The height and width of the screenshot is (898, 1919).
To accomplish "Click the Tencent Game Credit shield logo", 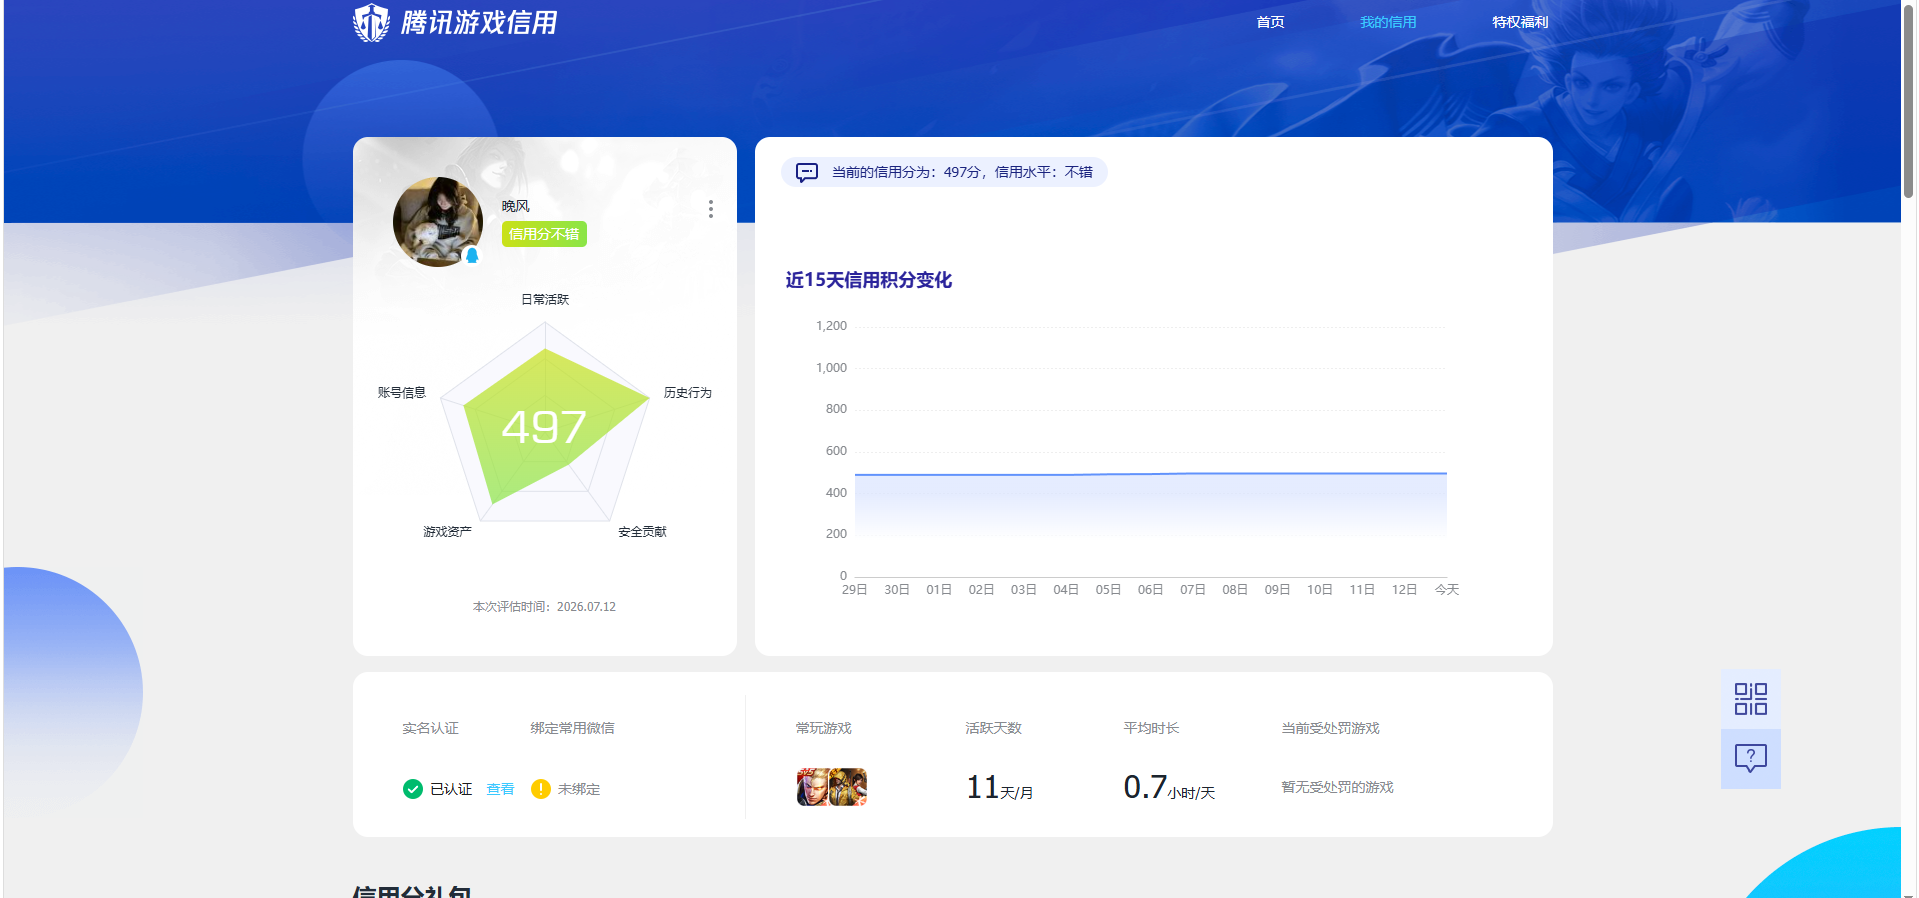I will [x=371, y=22].
